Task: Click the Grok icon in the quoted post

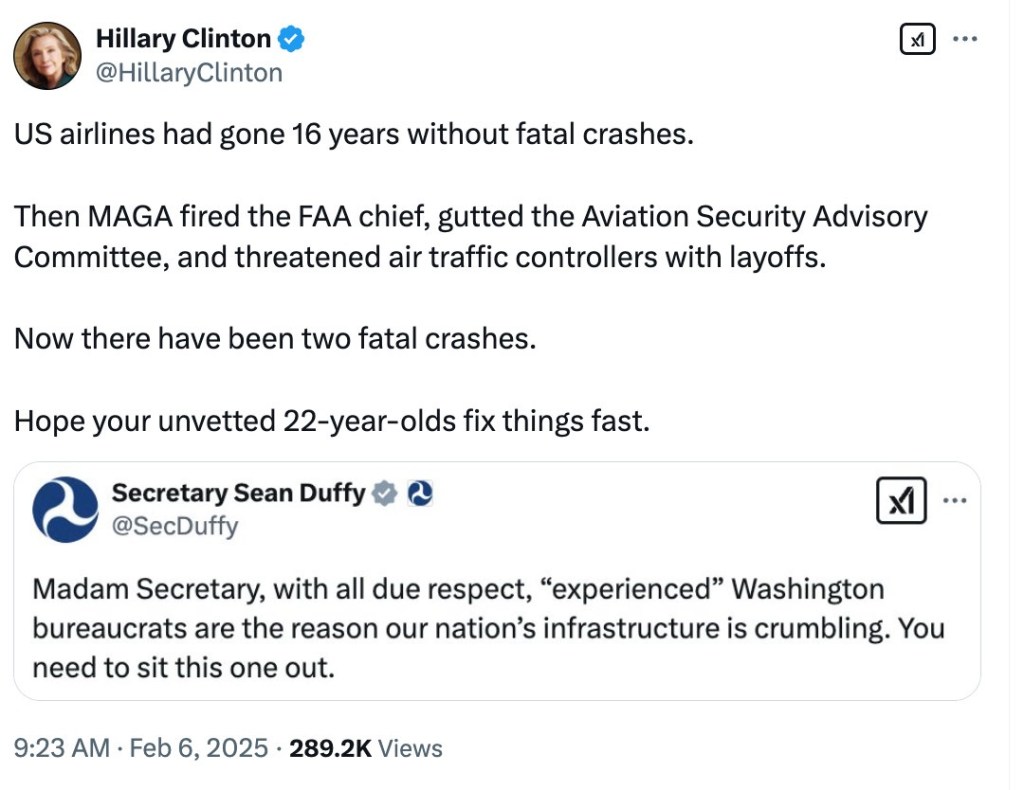Action: pos(901,500)
